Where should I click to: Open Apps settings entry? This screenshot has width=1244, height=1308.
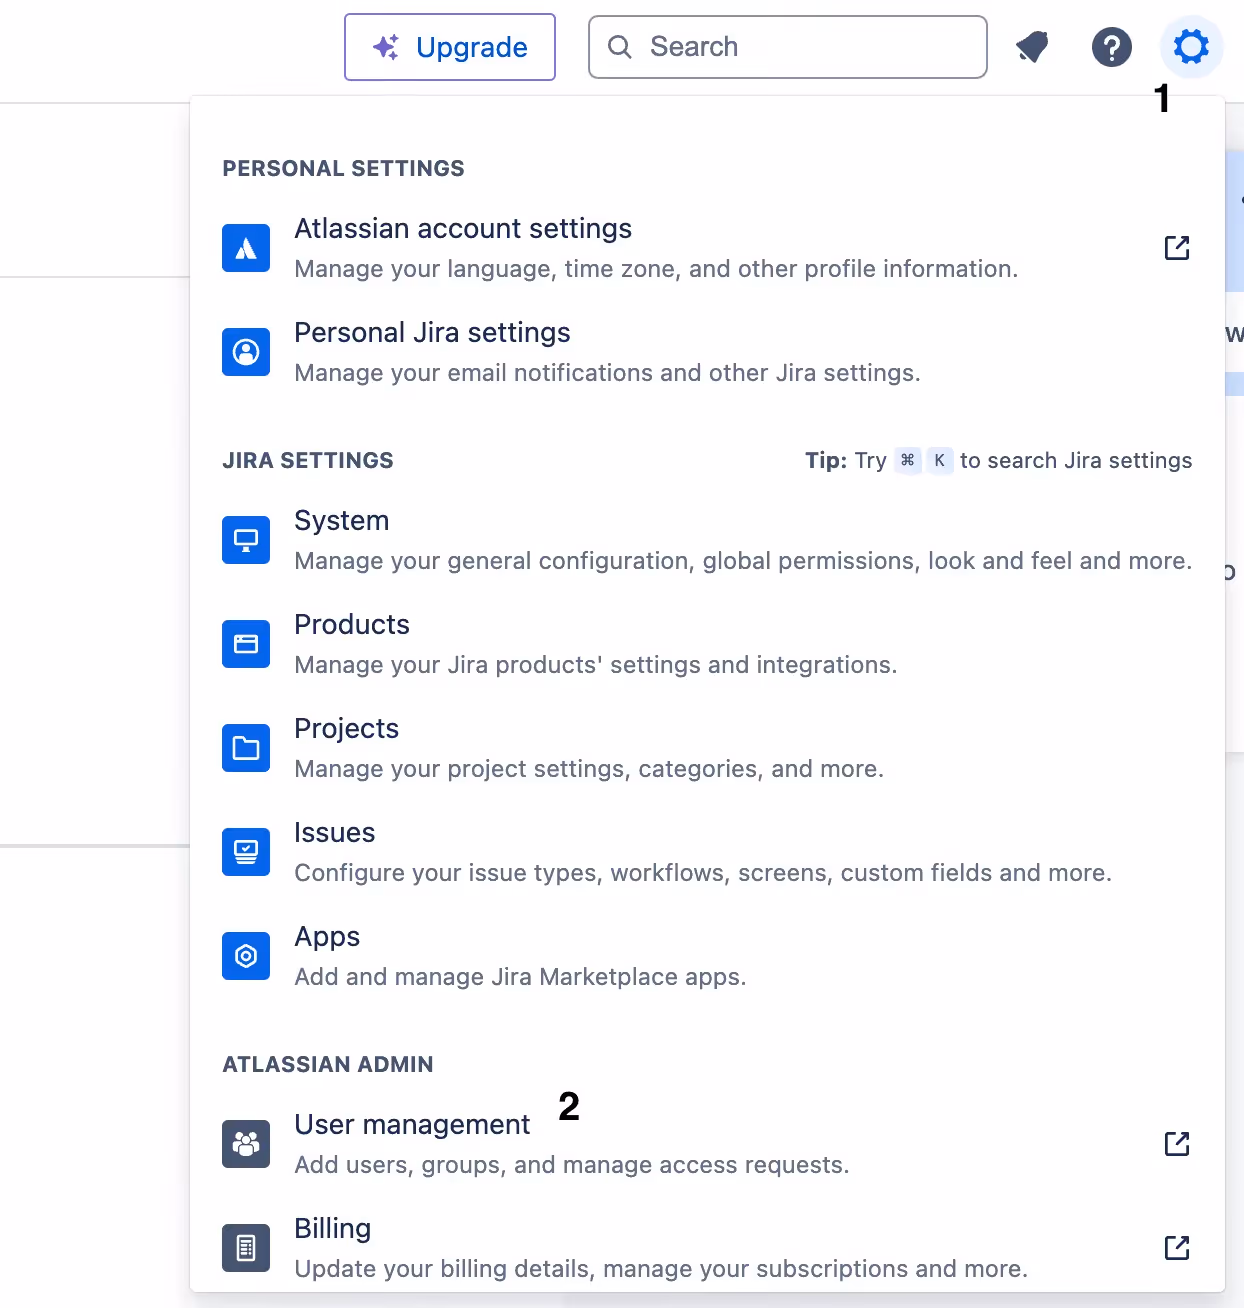[327, 937]
